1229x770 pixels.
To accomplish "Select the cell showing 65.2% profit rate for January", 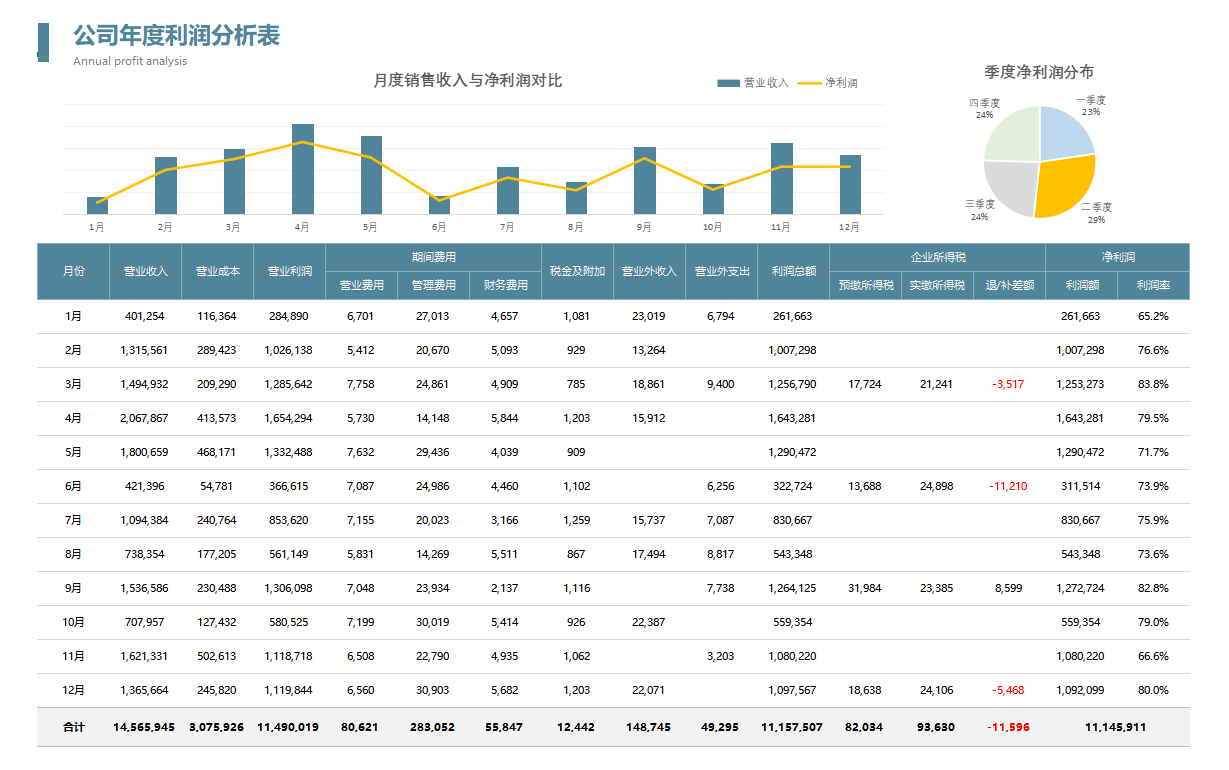I will [x=1152, y=316].
